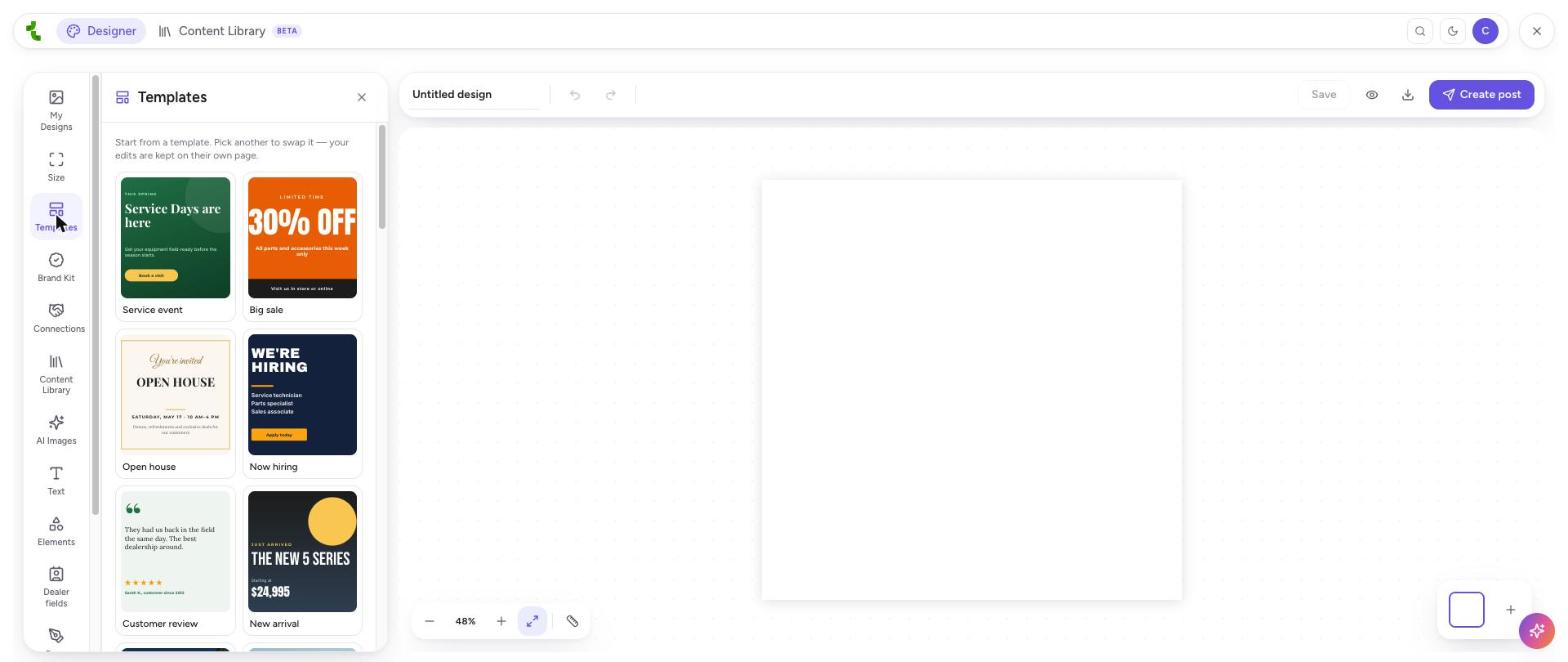Add a new page with plus

pos(1511,610)
